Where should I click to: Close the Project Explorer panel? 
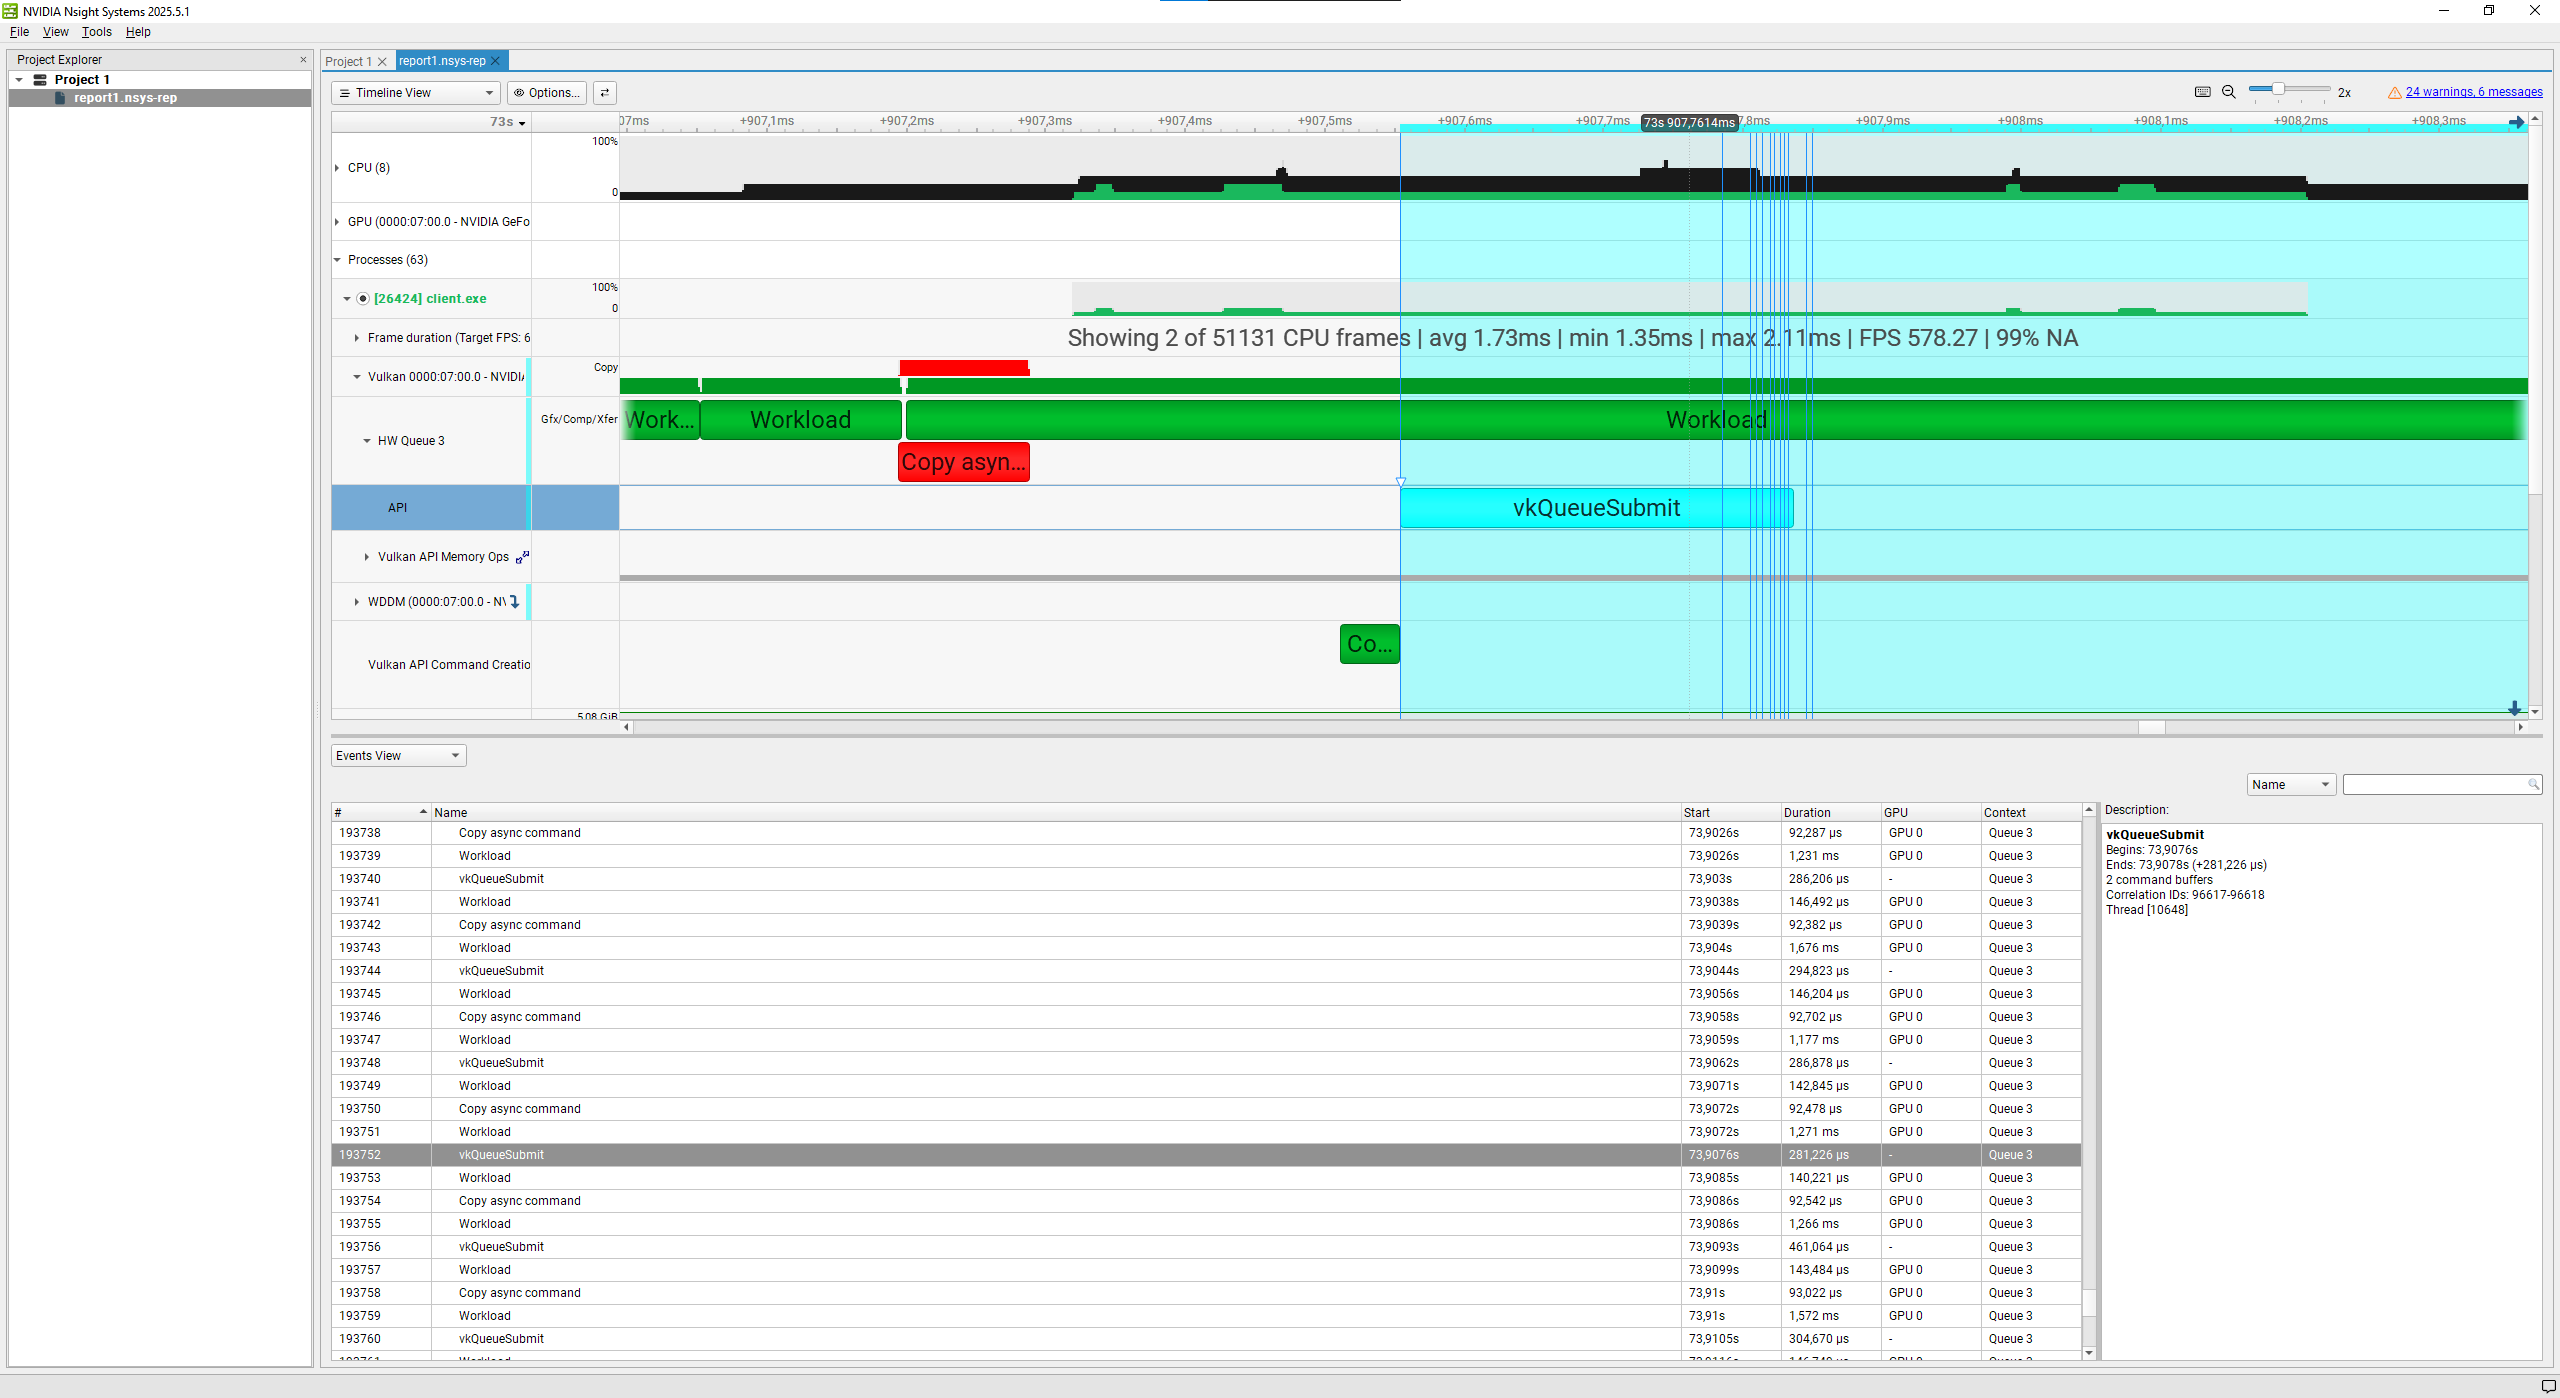[x=303, y=60]
